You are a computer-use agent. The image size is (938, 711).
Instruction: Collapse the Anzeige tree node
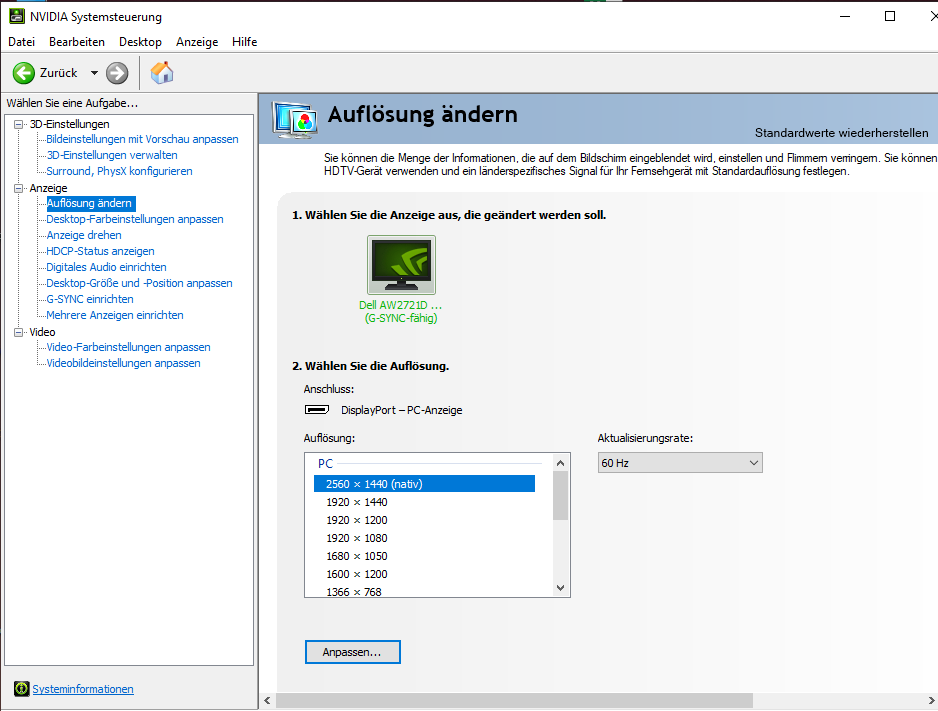click(18, 188)
